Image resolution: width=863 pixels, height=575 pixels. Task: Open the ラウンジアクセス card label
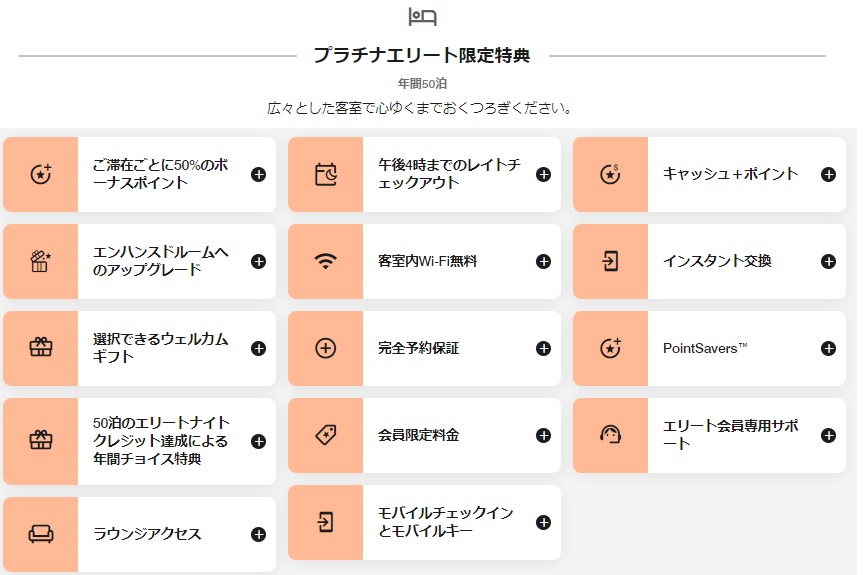[147, 534]
